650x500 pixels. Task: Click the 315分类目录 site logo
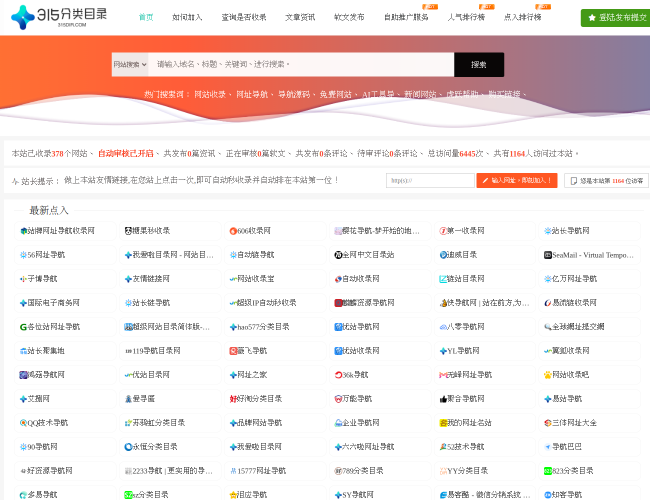(59, 17)
